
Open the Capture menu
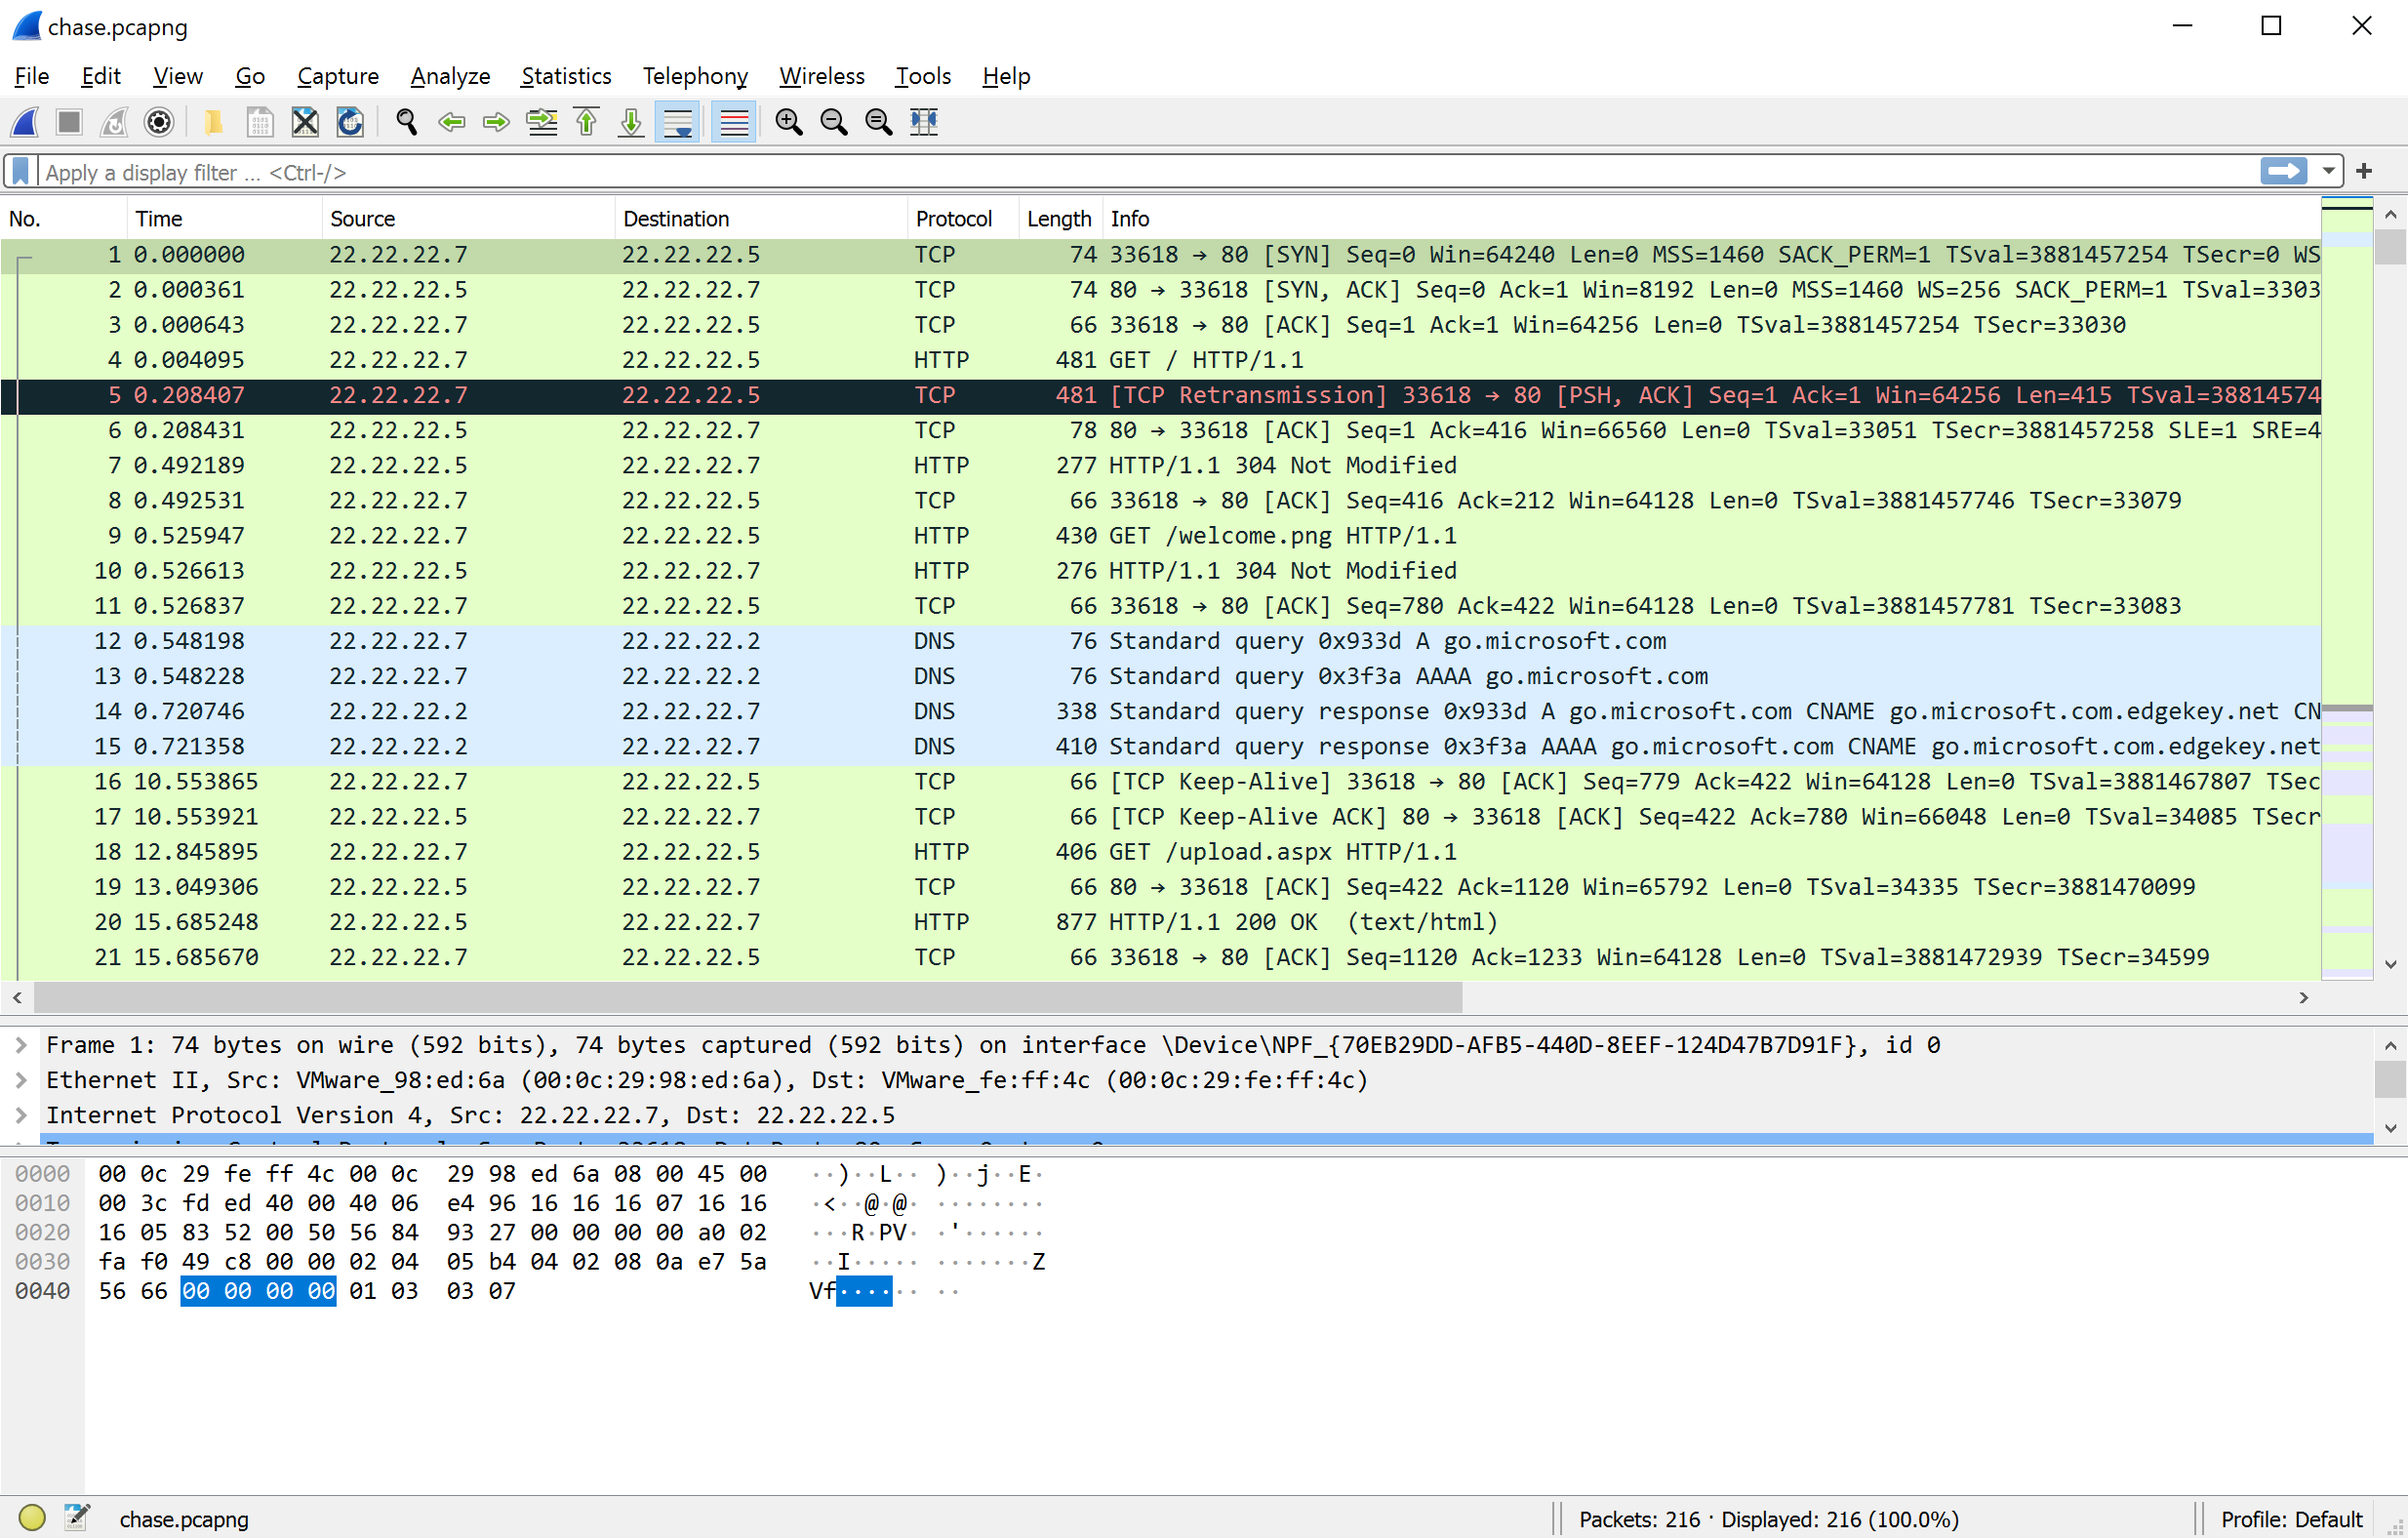point(338,76)
